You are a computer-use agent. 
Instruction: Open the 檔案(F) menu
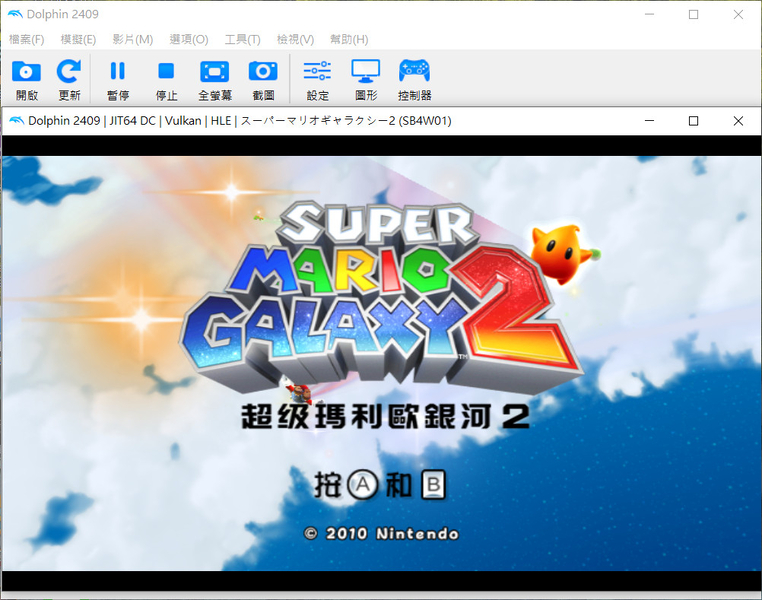[27, 39]
